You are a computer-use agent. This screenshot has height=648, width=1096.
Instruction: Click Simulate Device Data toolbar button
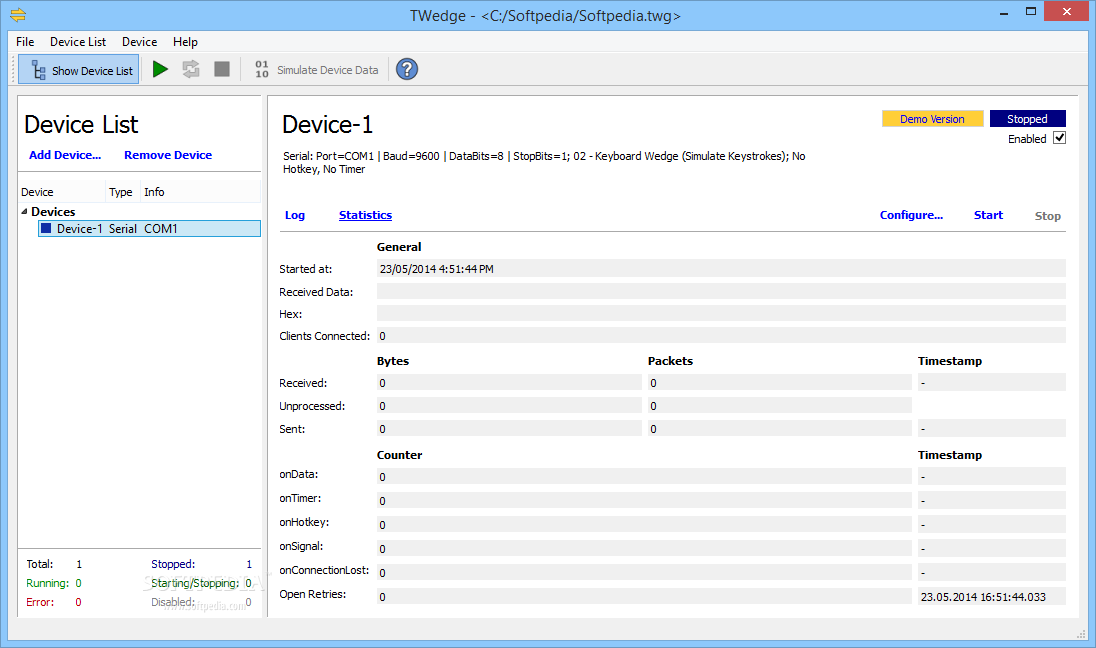[317, 70]
